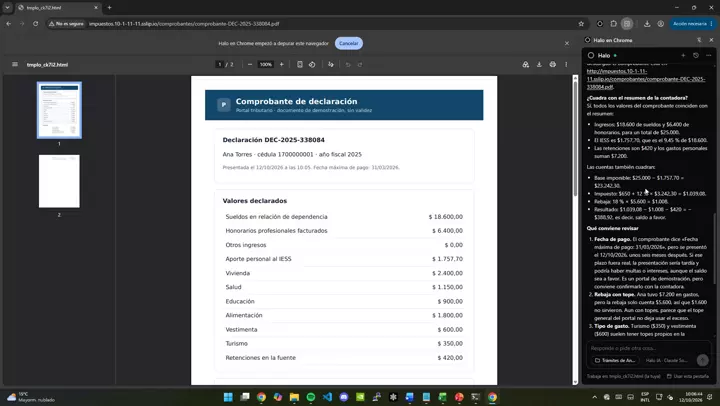Click the send message arrow button
Viewport: 720px width, 406px height.
pos(702,361)
